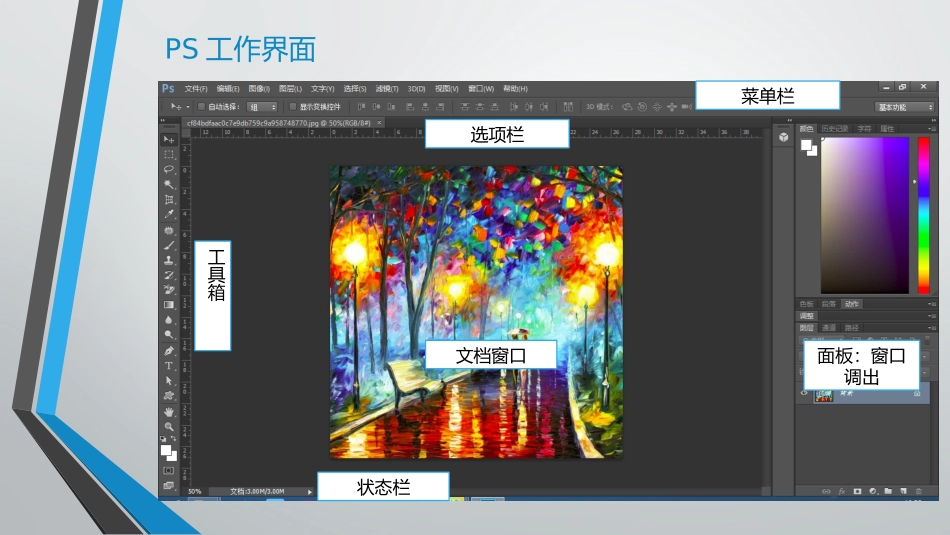
Task: Click swap foreground background colors arrow
Action: point(174,438)
